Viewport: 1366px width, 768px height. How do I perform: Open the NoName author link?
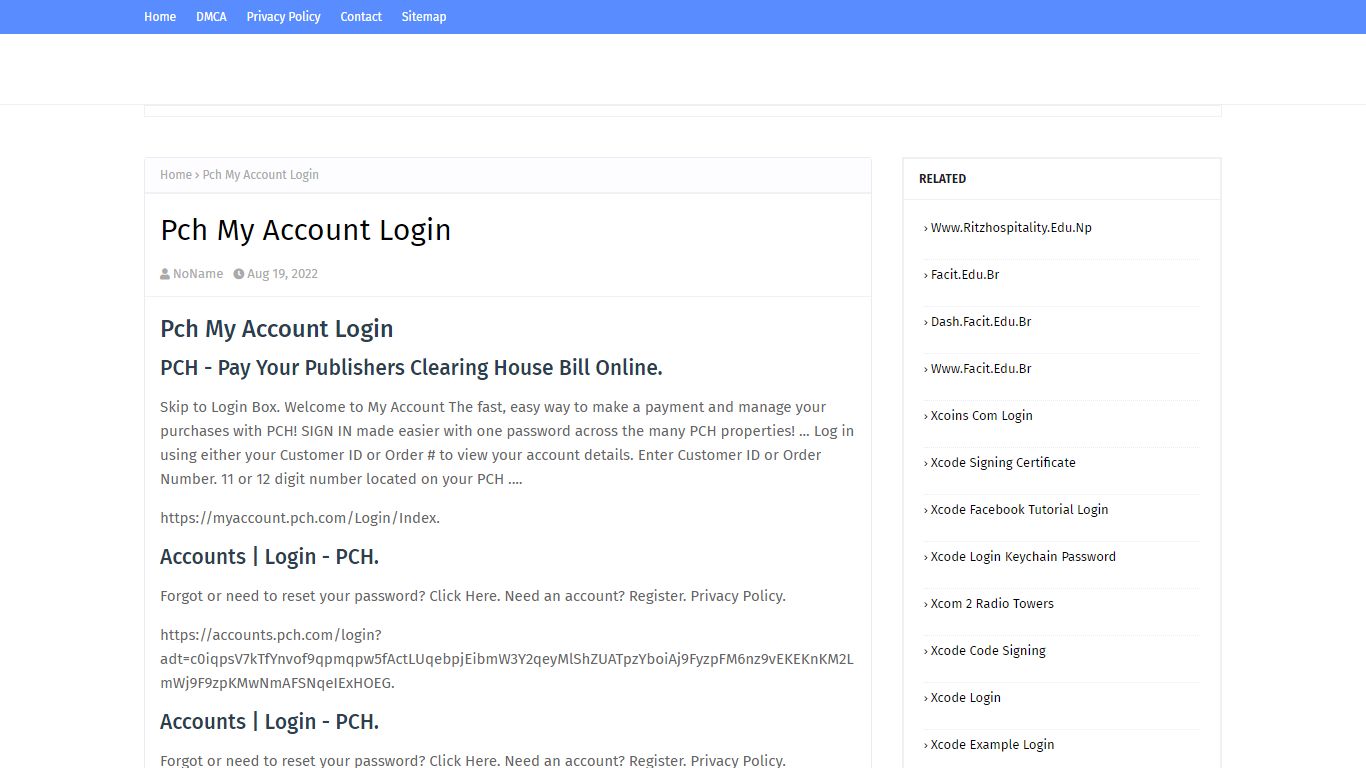[198, 274]
